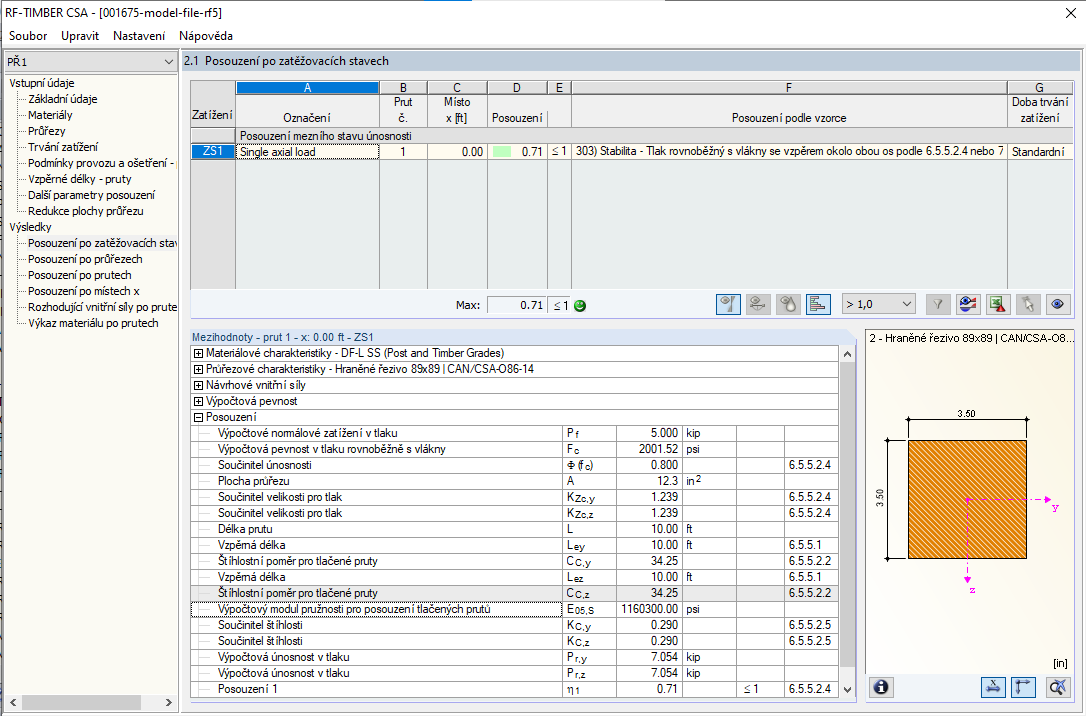The width and height of the screenshot is (1086, 716).
Task: Click the reset zoom magnifier icon
Action: tap(1056, 687)
